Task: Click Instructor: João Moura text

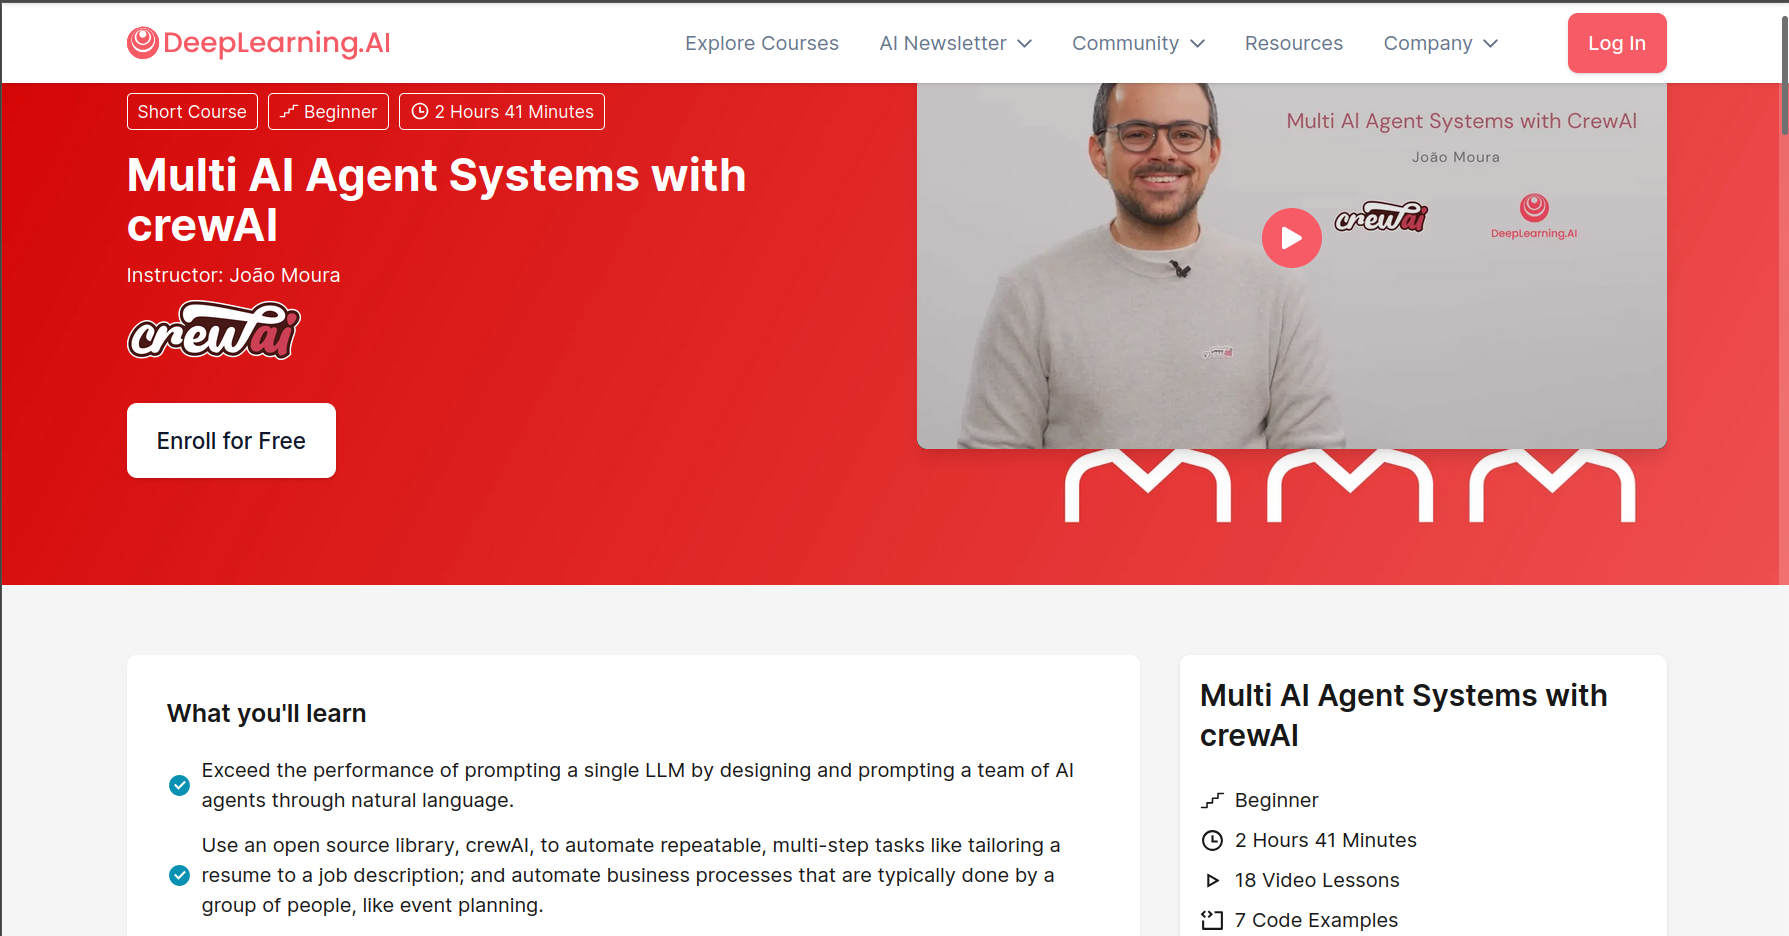Action: tap(233, 275)
